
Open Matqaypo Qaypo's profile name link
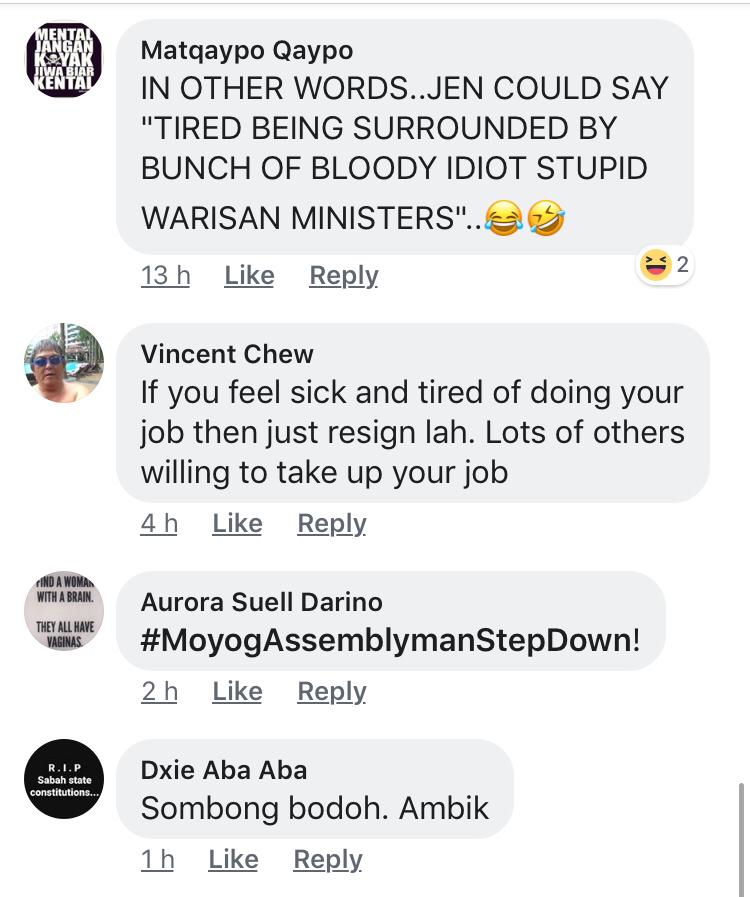(247, 50)
